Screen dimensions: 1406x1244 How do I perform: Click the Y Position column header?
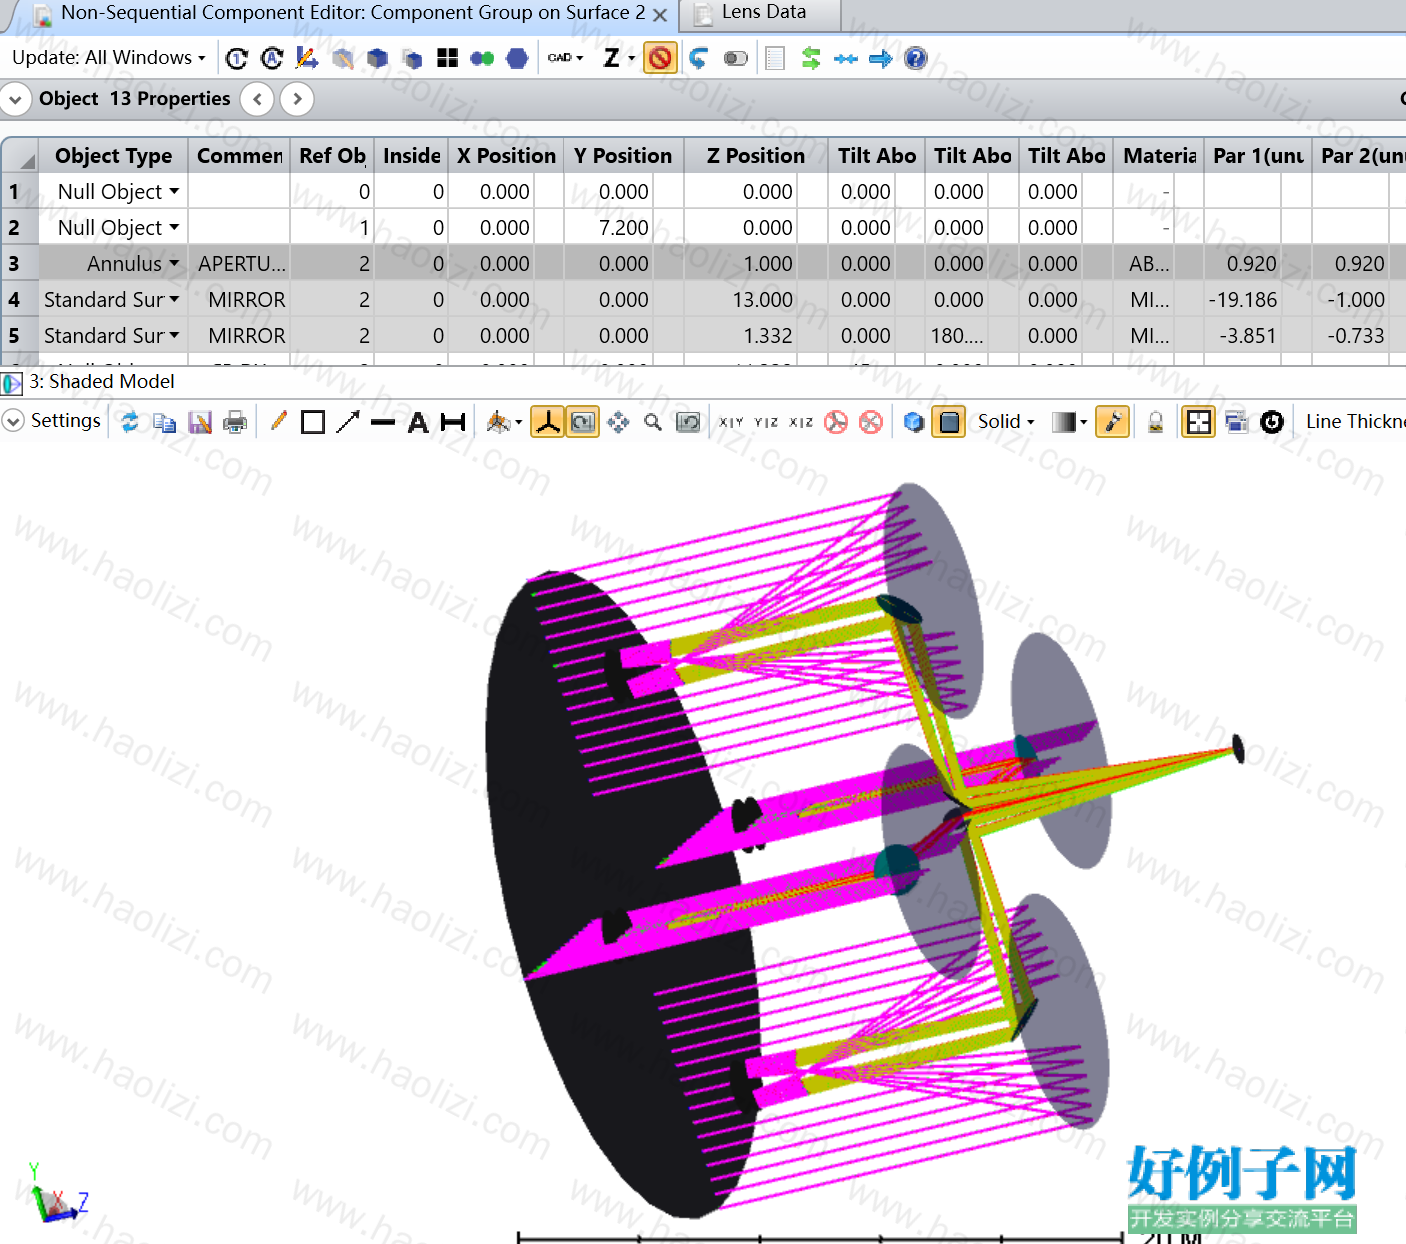point(623,155)
